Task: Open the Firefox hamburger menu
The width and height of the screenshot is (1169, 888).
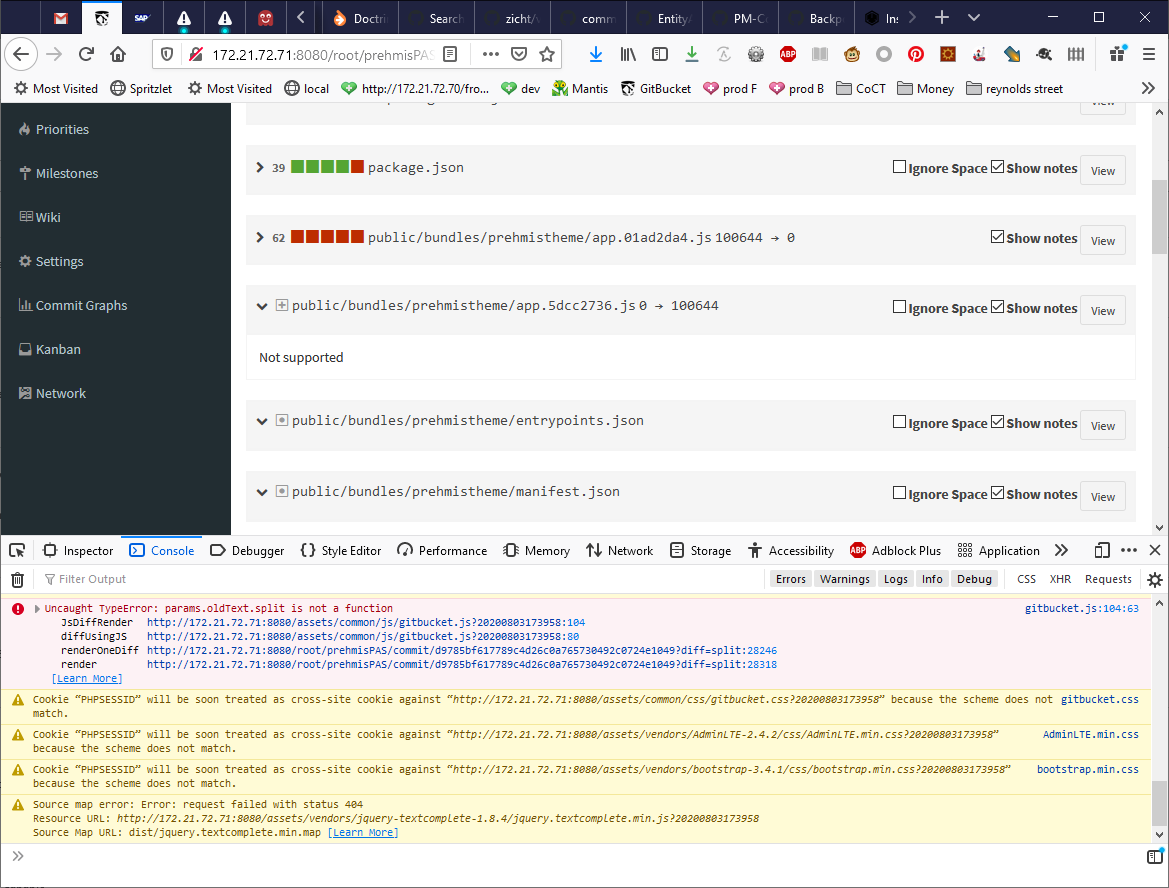Action: click(1149, 54)
